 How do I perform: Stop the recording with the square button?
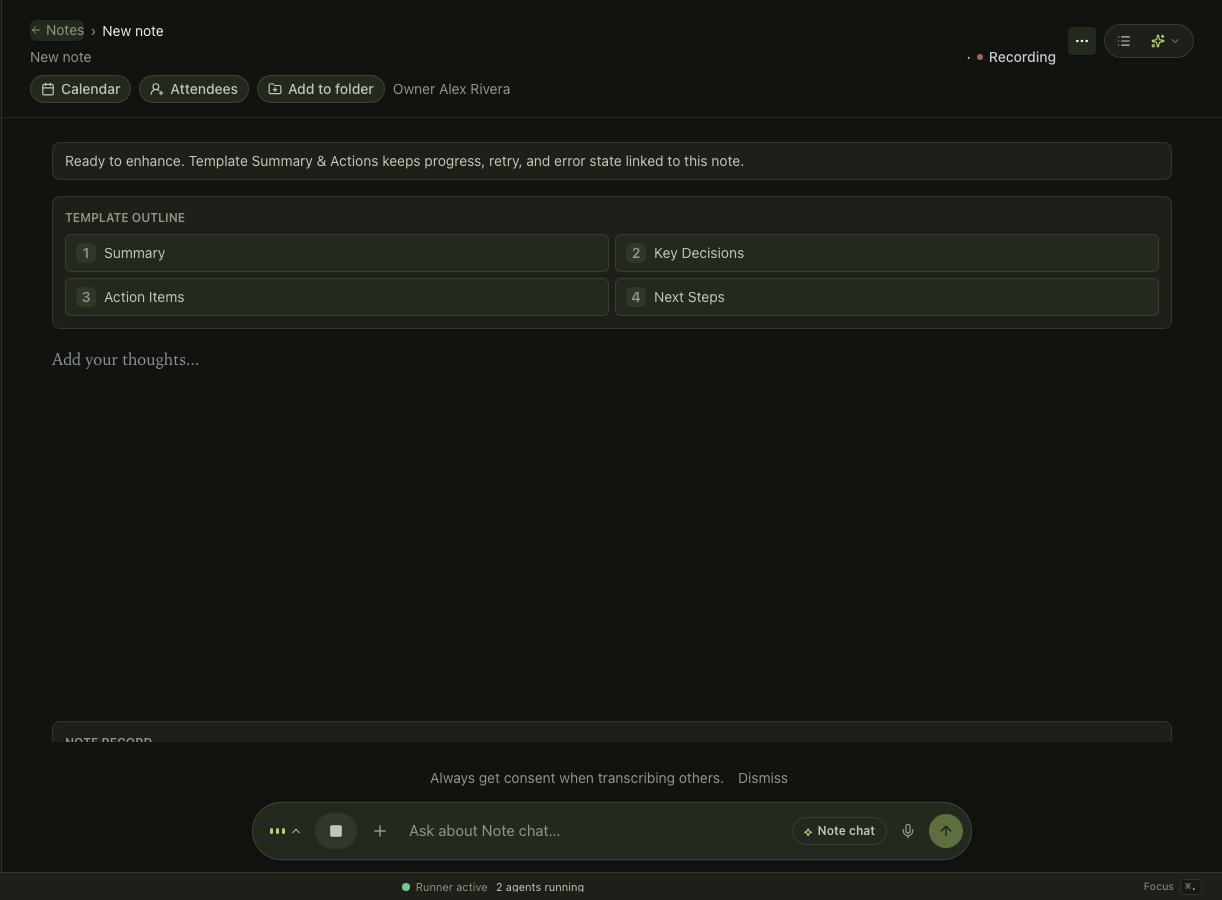[x=336, y=831]
